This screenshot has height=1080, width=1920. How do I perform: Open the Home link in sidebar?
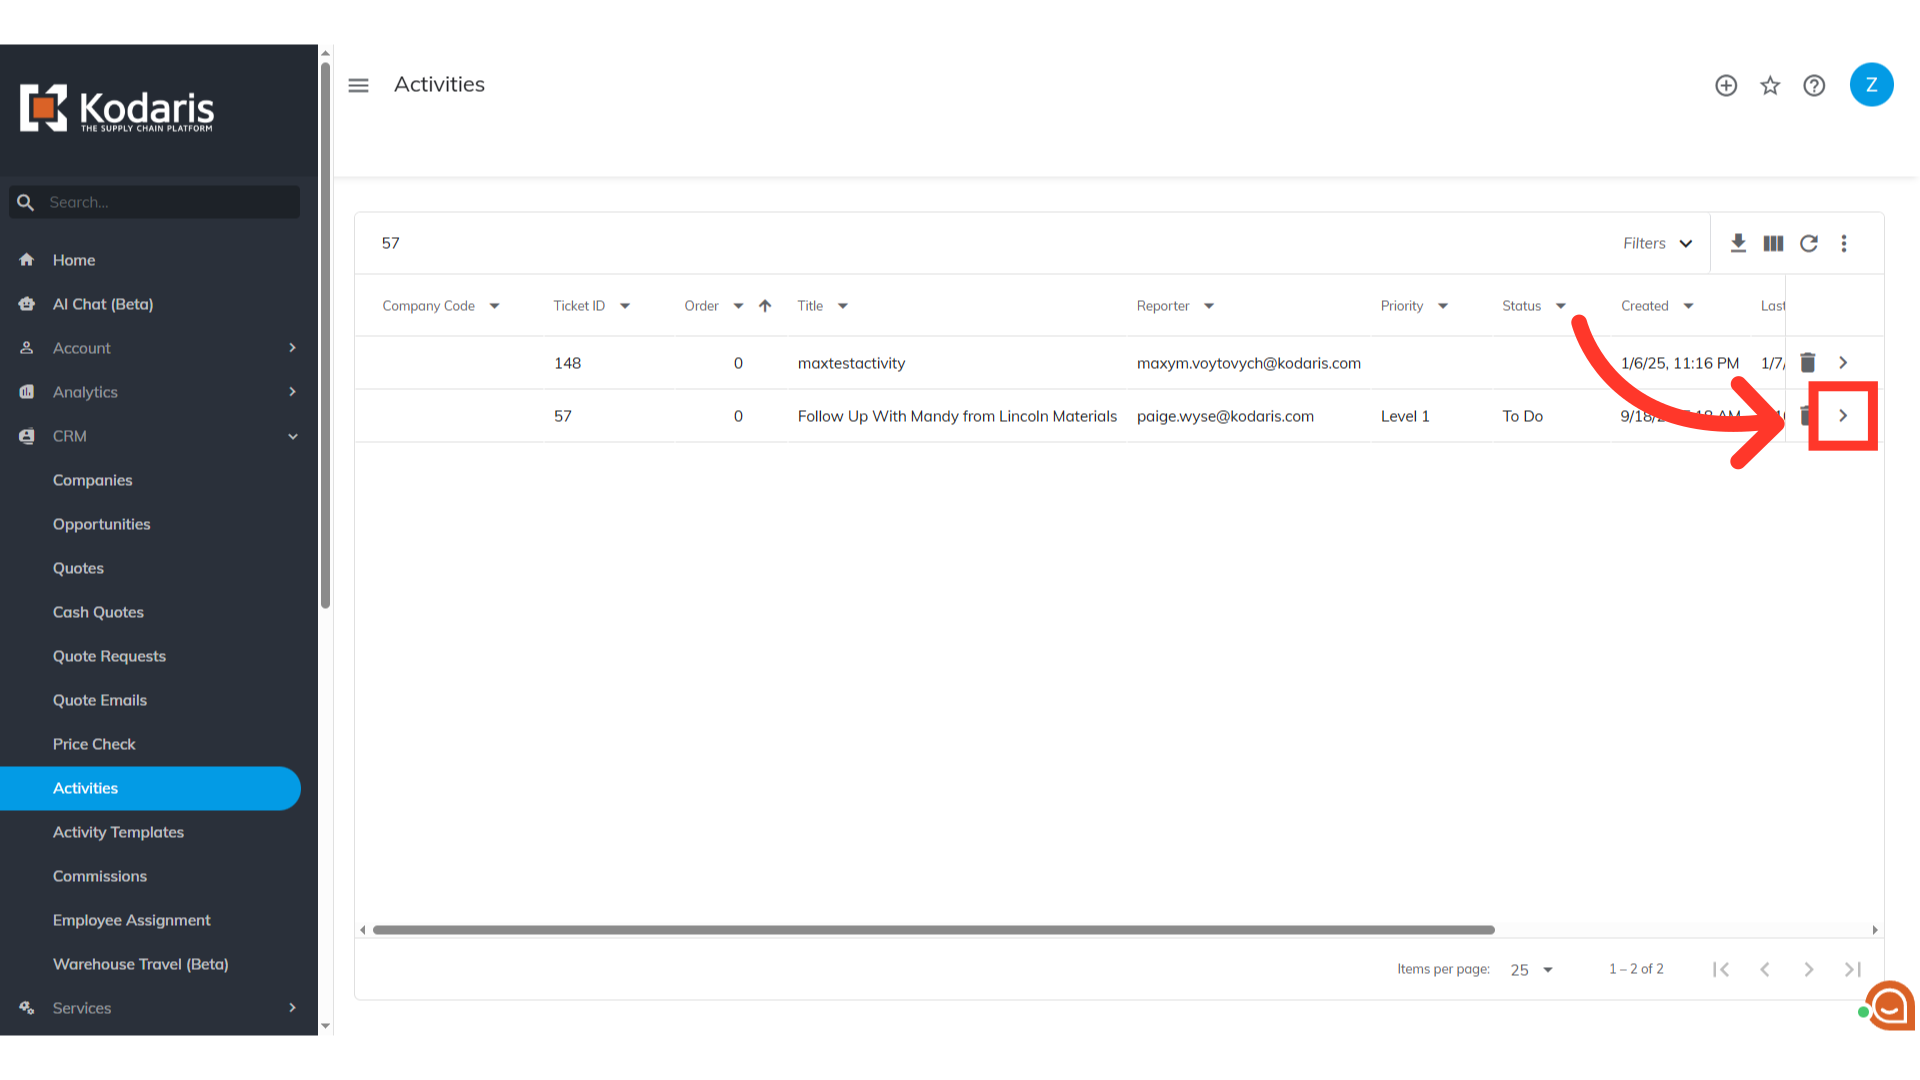point(74,260)
